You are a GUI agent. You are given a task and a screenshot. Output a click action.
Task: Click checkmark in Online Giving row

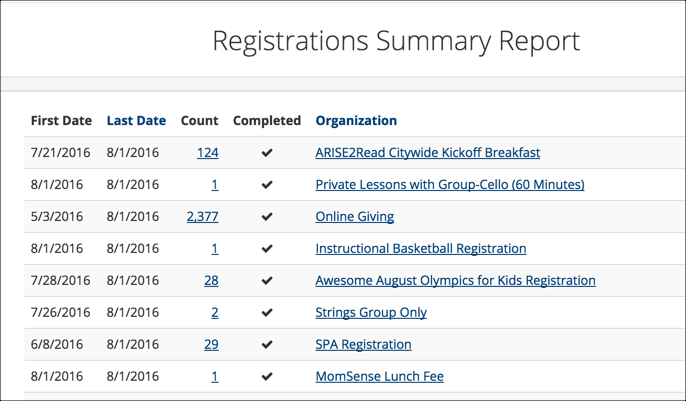[267, 216]
